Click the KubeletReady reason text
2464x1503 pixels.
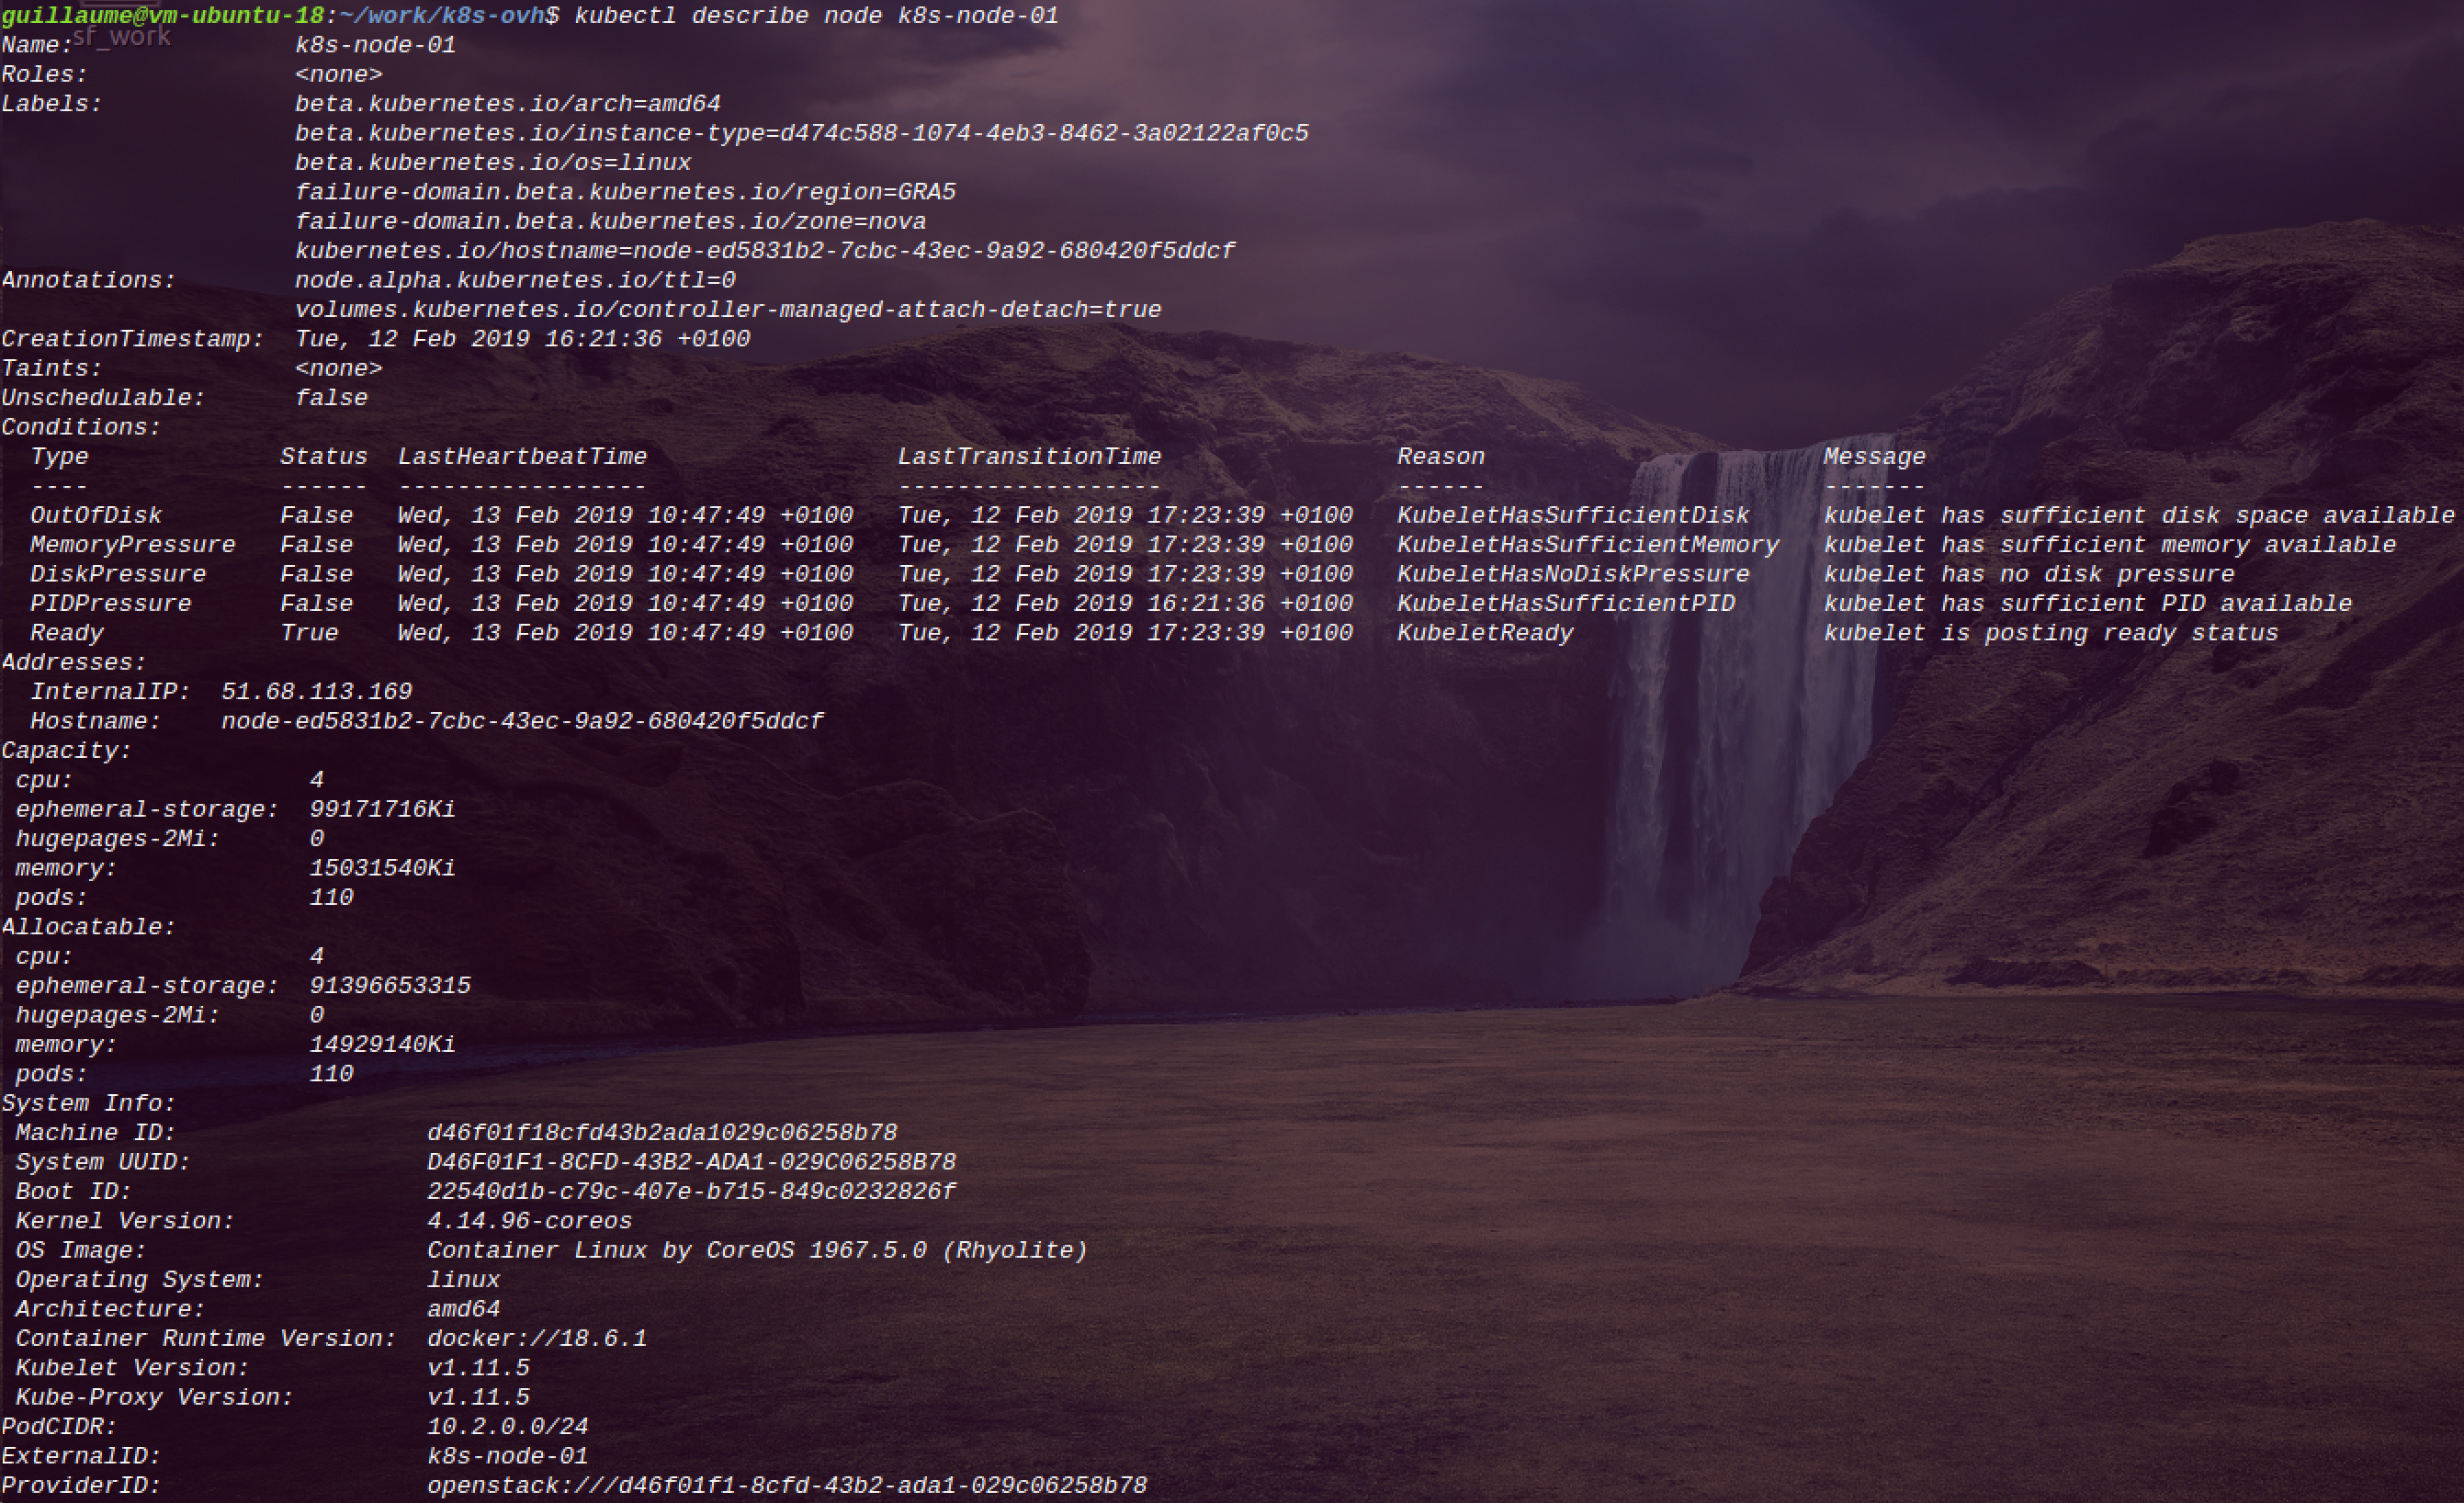tap(1485, 633)
